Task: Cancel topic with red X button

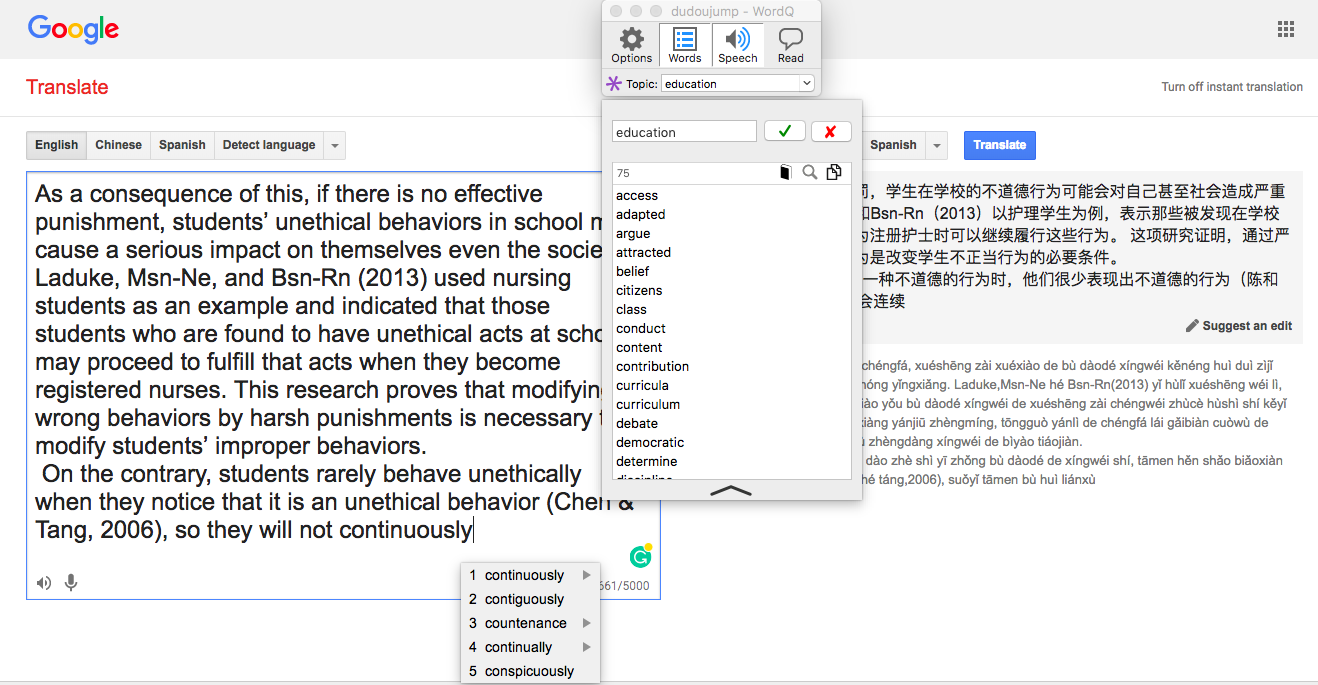Action: pos(831,132)
